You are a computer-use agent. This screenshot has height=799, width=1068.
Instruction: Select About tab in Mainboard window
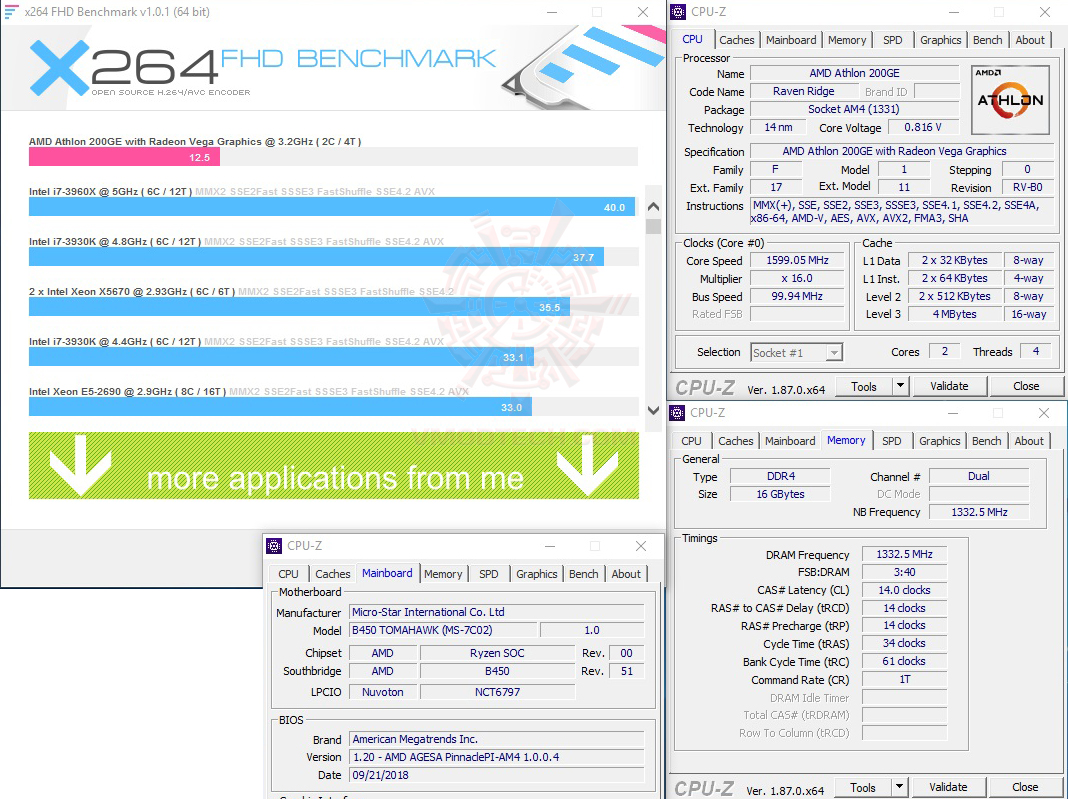625,574
